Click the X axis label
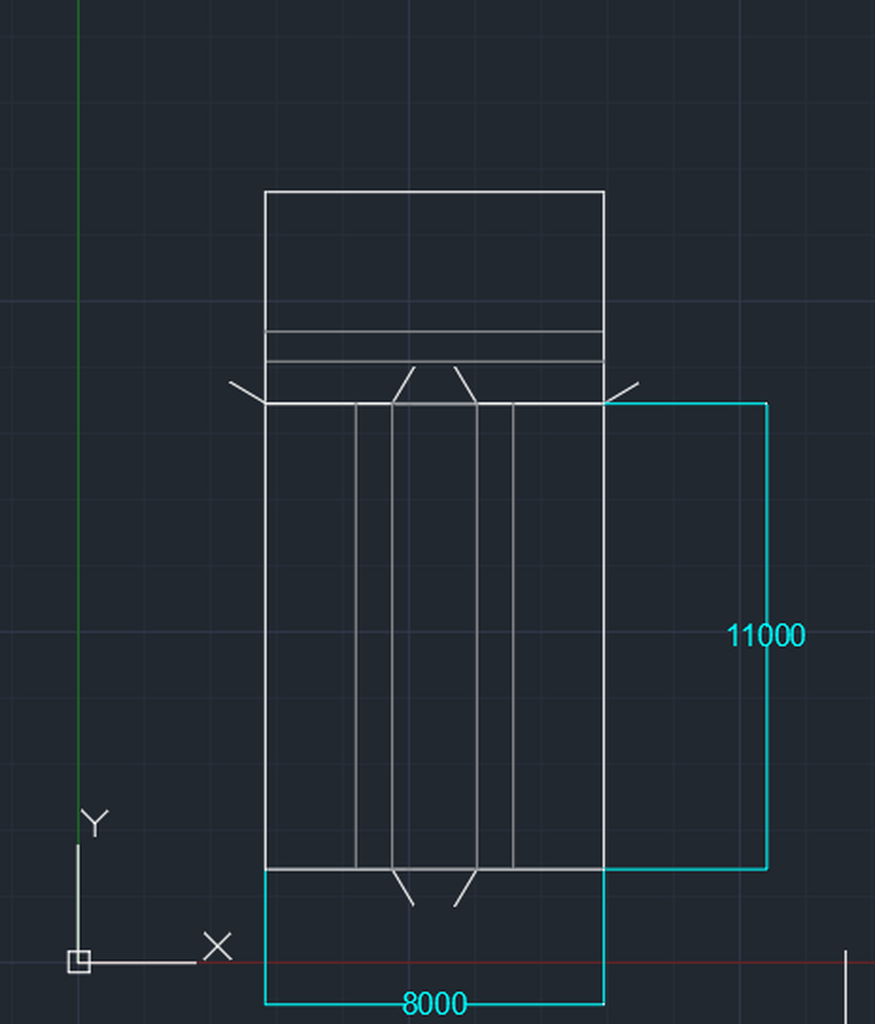The image size is (875, 1024). [x=217, y=946]
